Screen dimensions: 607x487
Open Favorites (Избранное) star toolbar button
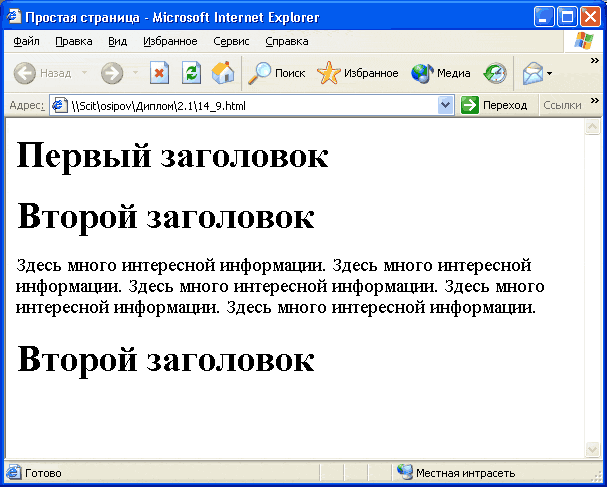(357, 73)
